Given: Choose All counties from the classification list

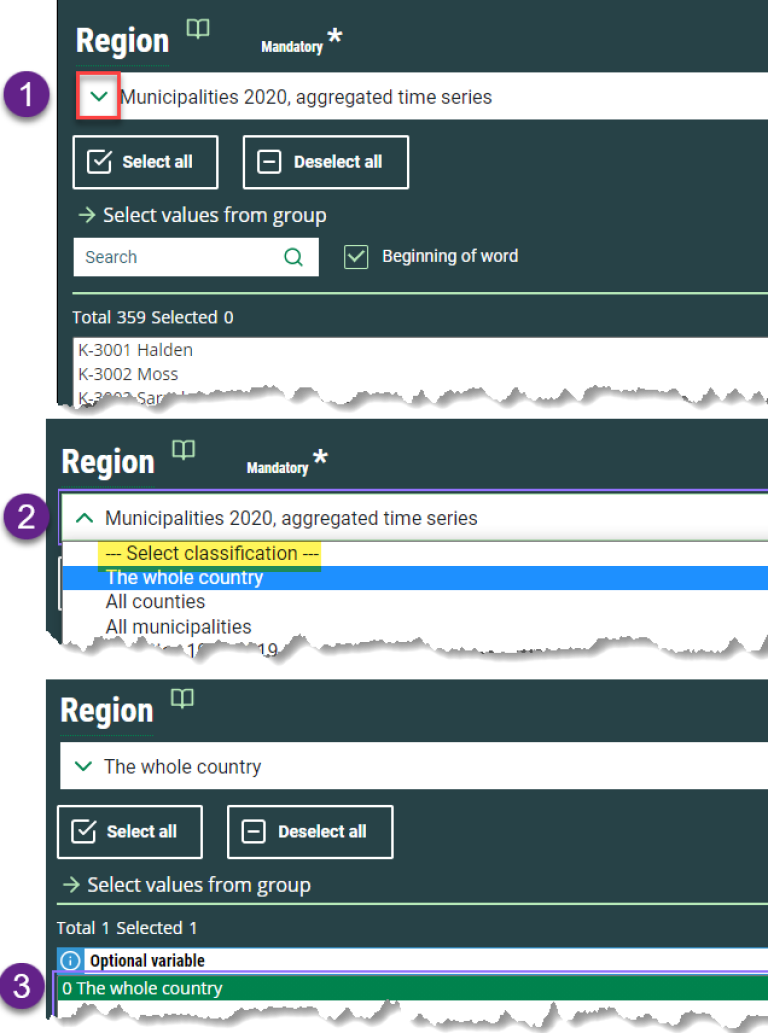Looking at the screenshot, I should 155,602.
